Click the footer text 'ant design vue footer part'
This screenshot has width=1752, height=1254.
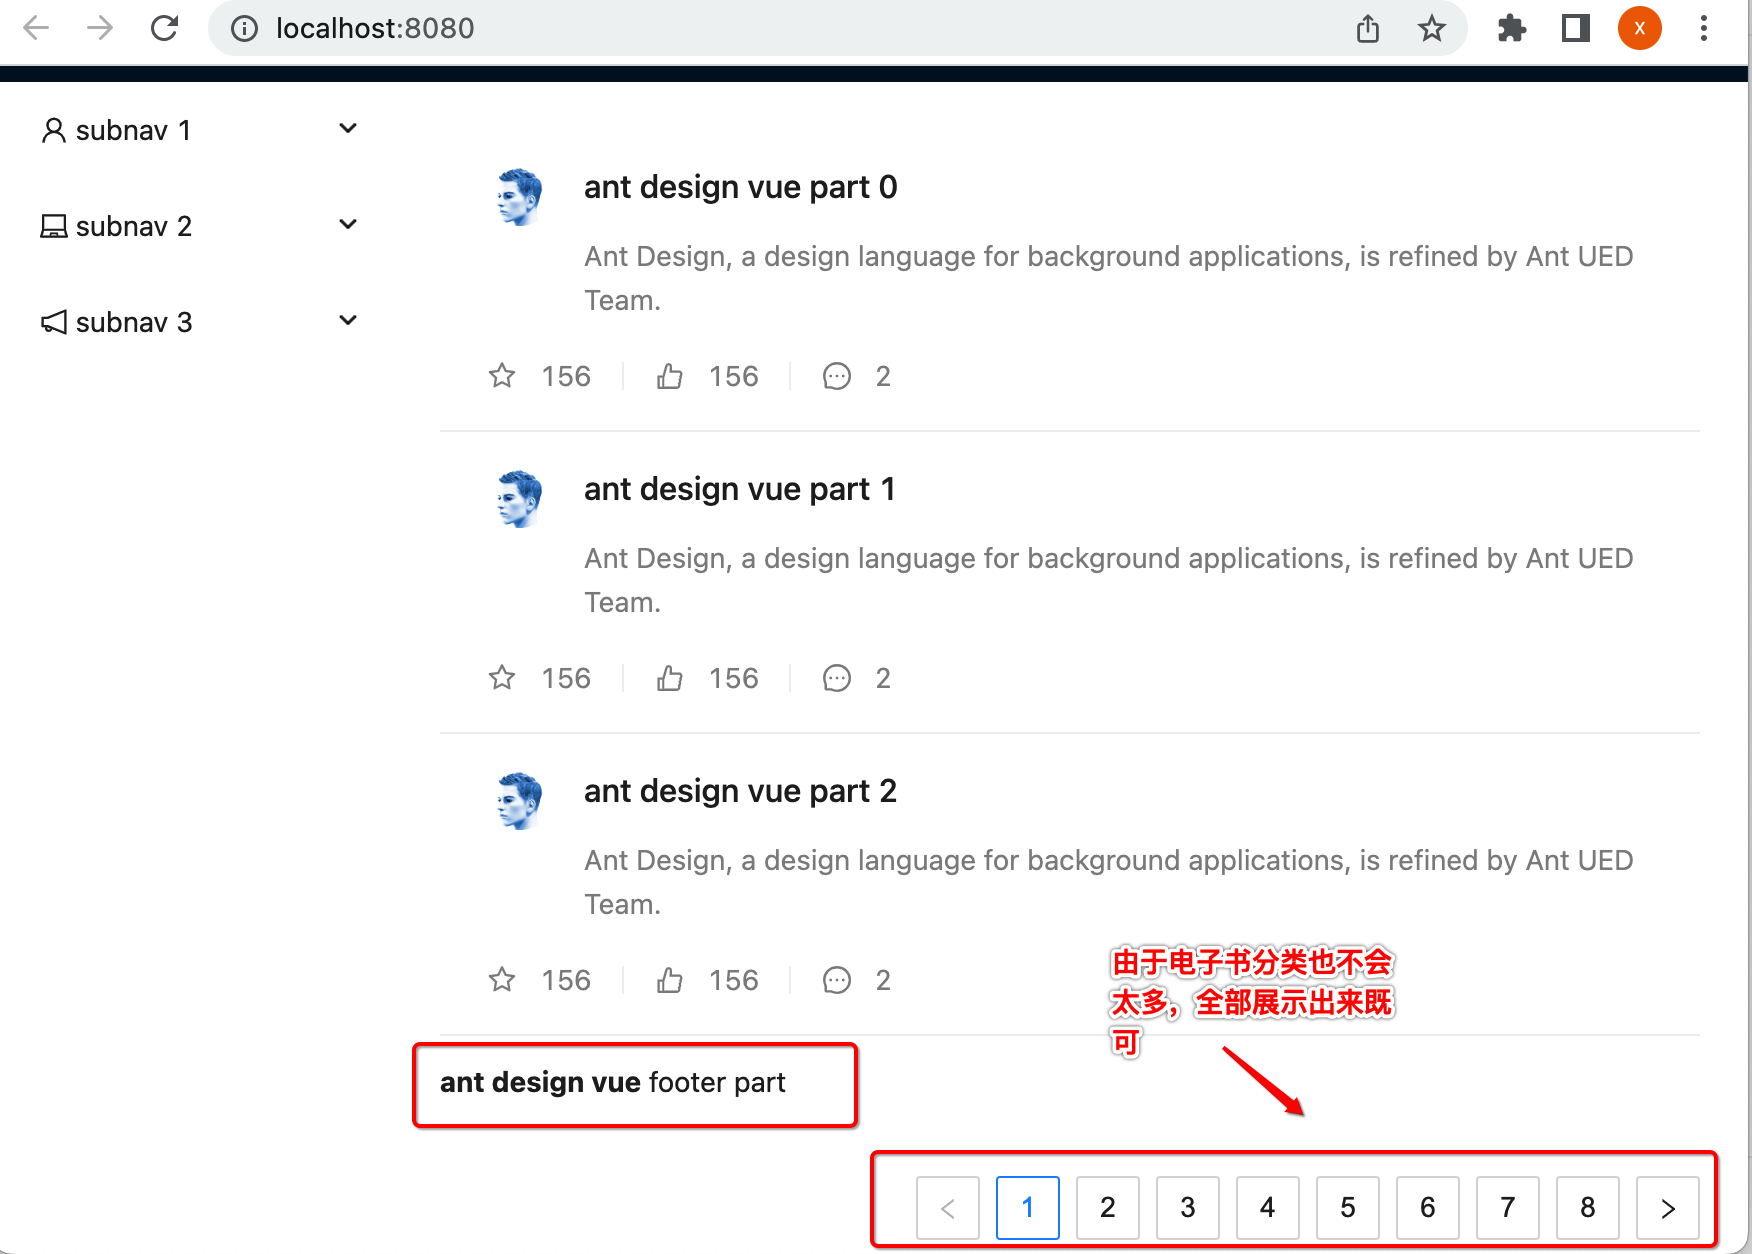click(x=612, y=1083)
